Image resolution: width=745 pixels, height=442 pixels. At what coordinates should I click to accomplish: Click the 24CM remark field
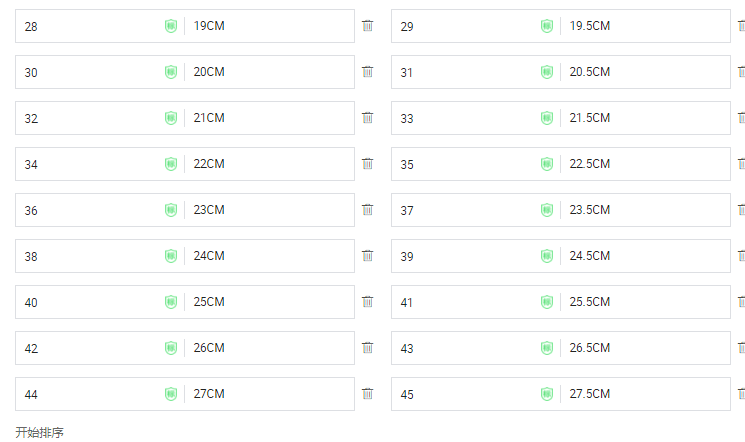pyautogui.click(x=270, y=256)
